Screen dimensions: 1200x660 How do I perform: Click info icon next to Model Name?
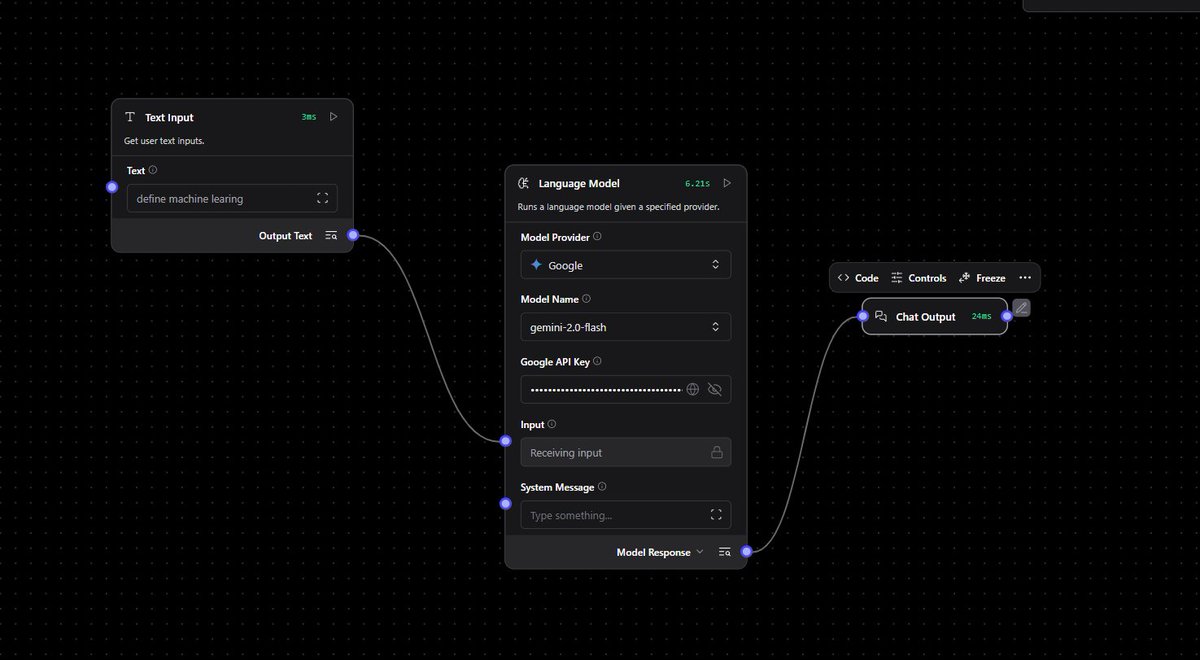(x=586, y=299)
